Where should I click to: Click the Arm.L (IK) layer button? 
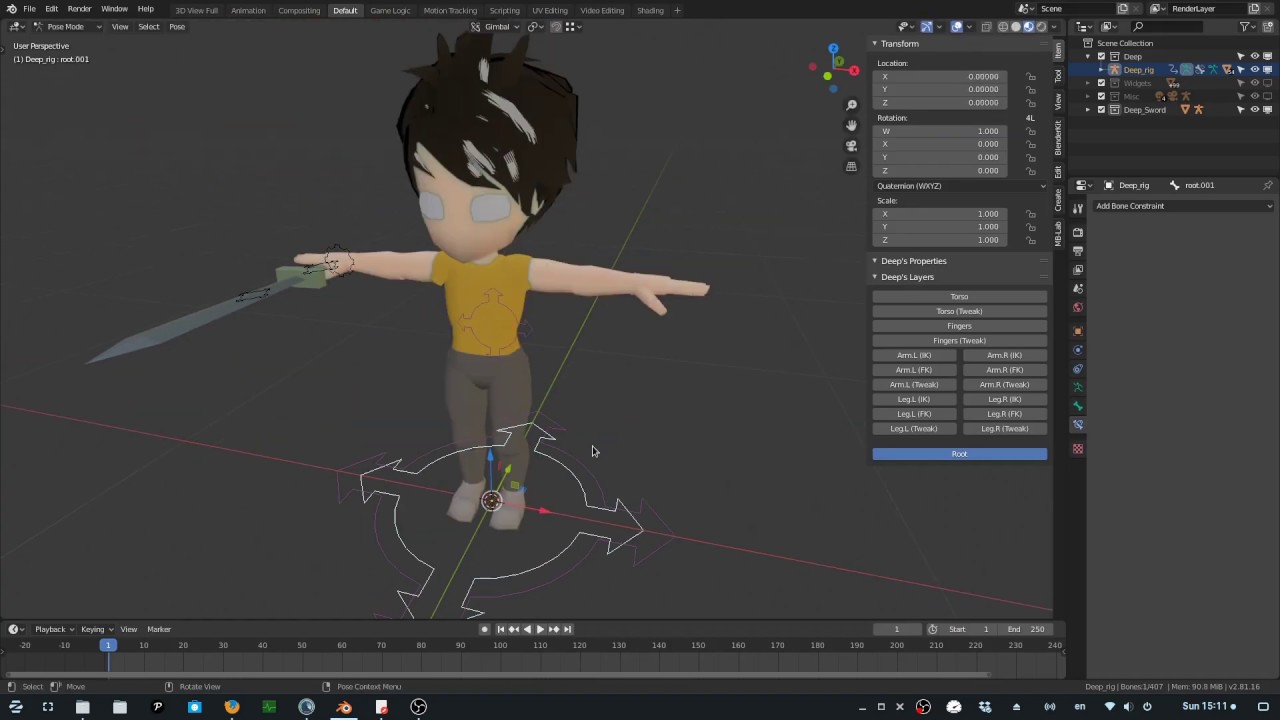(914, 355)
